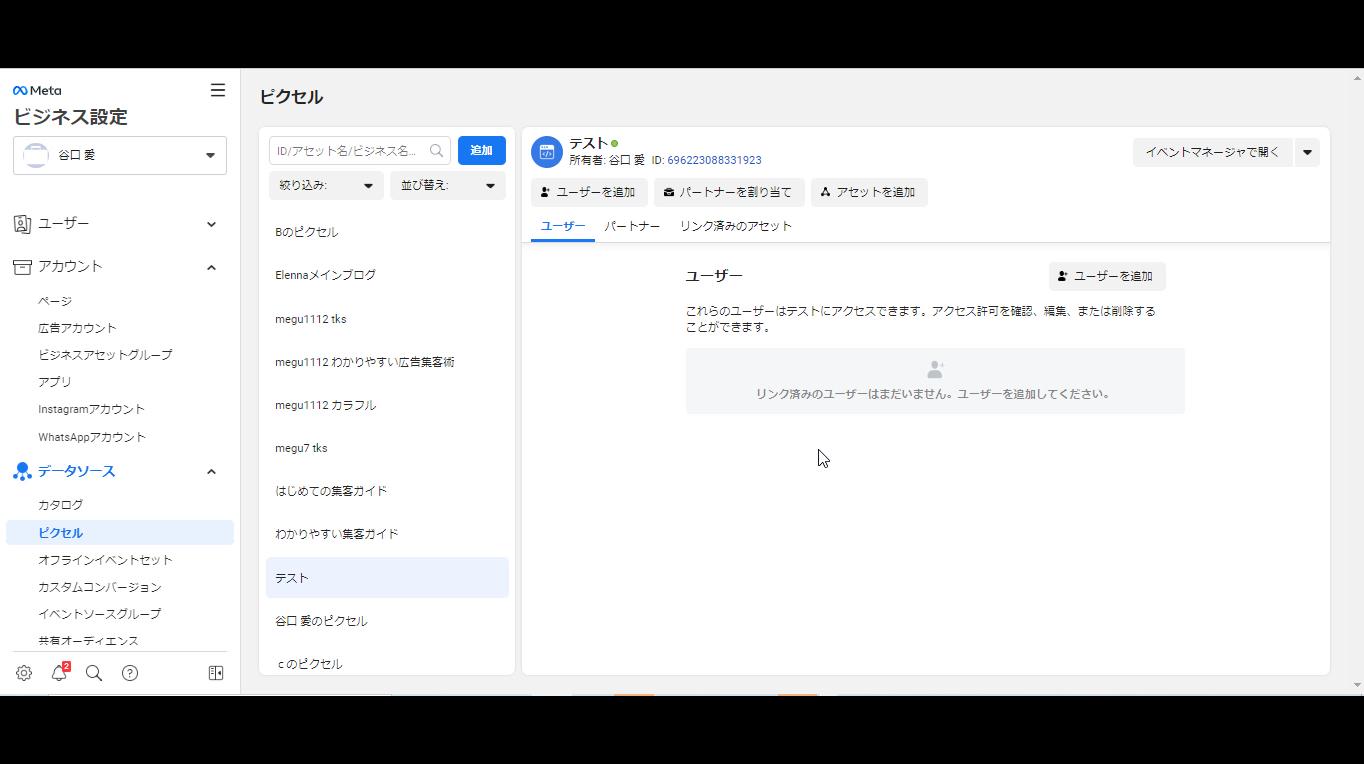Viewport: 1364px width, 764px height.
Task: Select ｃのピクセル in the list
Action: coord(387,664)
